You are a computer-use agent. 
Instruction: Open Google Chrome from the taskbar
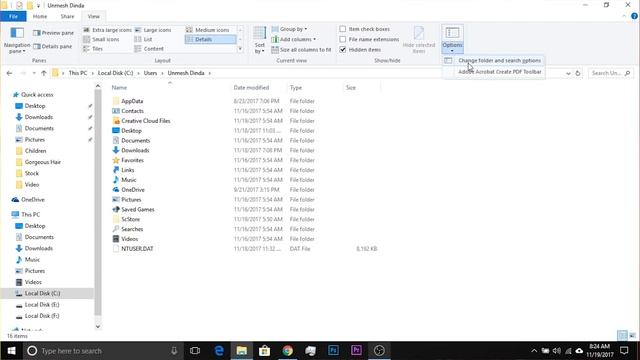pos(287,351)
